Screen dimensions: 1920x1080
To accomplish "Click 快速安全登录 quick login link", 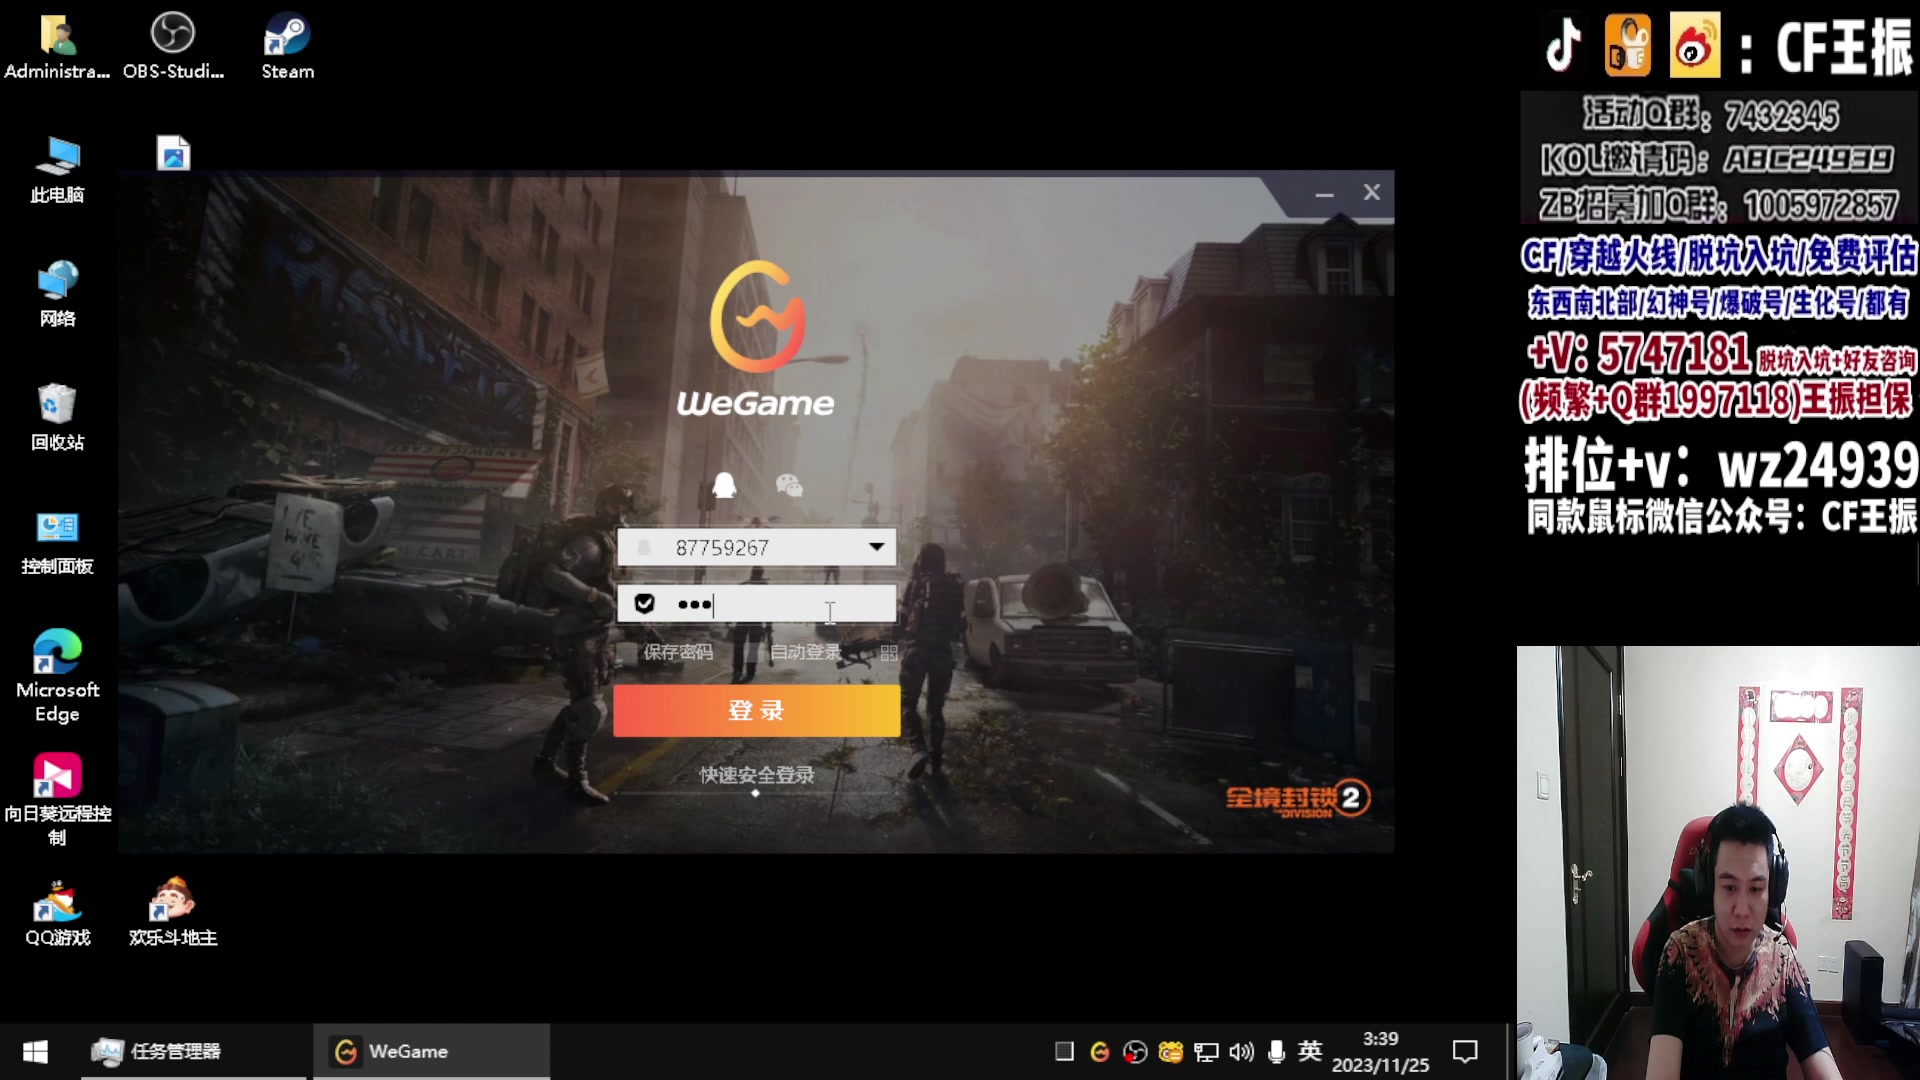I will point(756,775).
